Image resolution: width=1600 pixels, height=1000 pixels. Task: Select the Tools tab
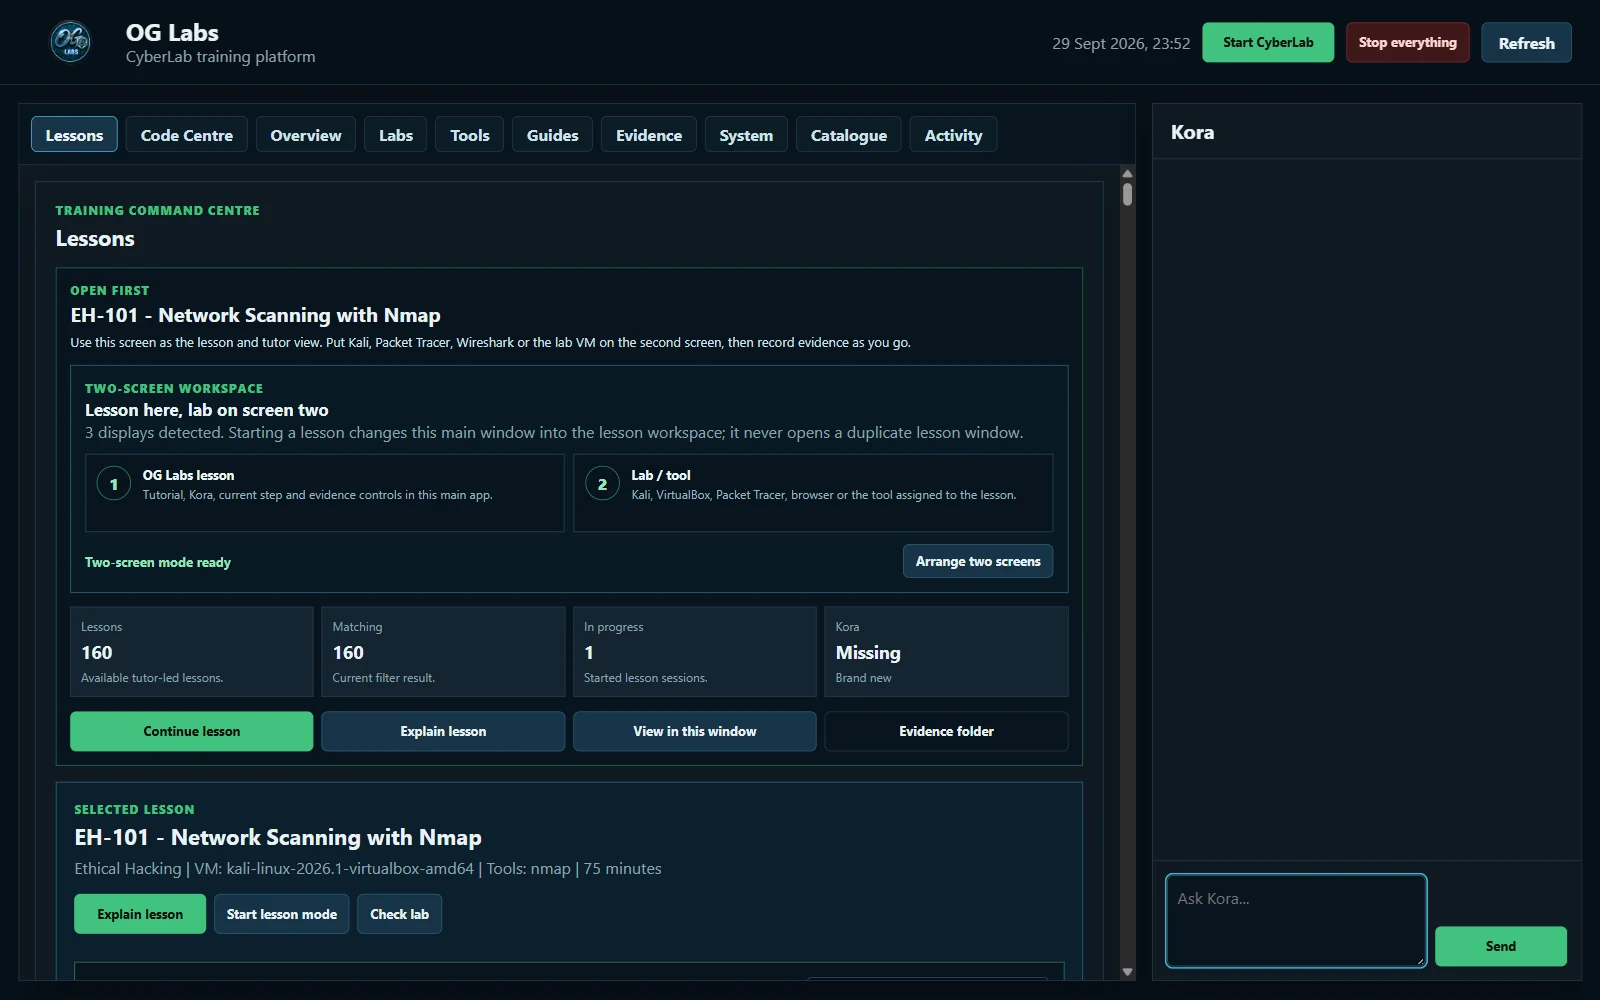coord(470,135)
